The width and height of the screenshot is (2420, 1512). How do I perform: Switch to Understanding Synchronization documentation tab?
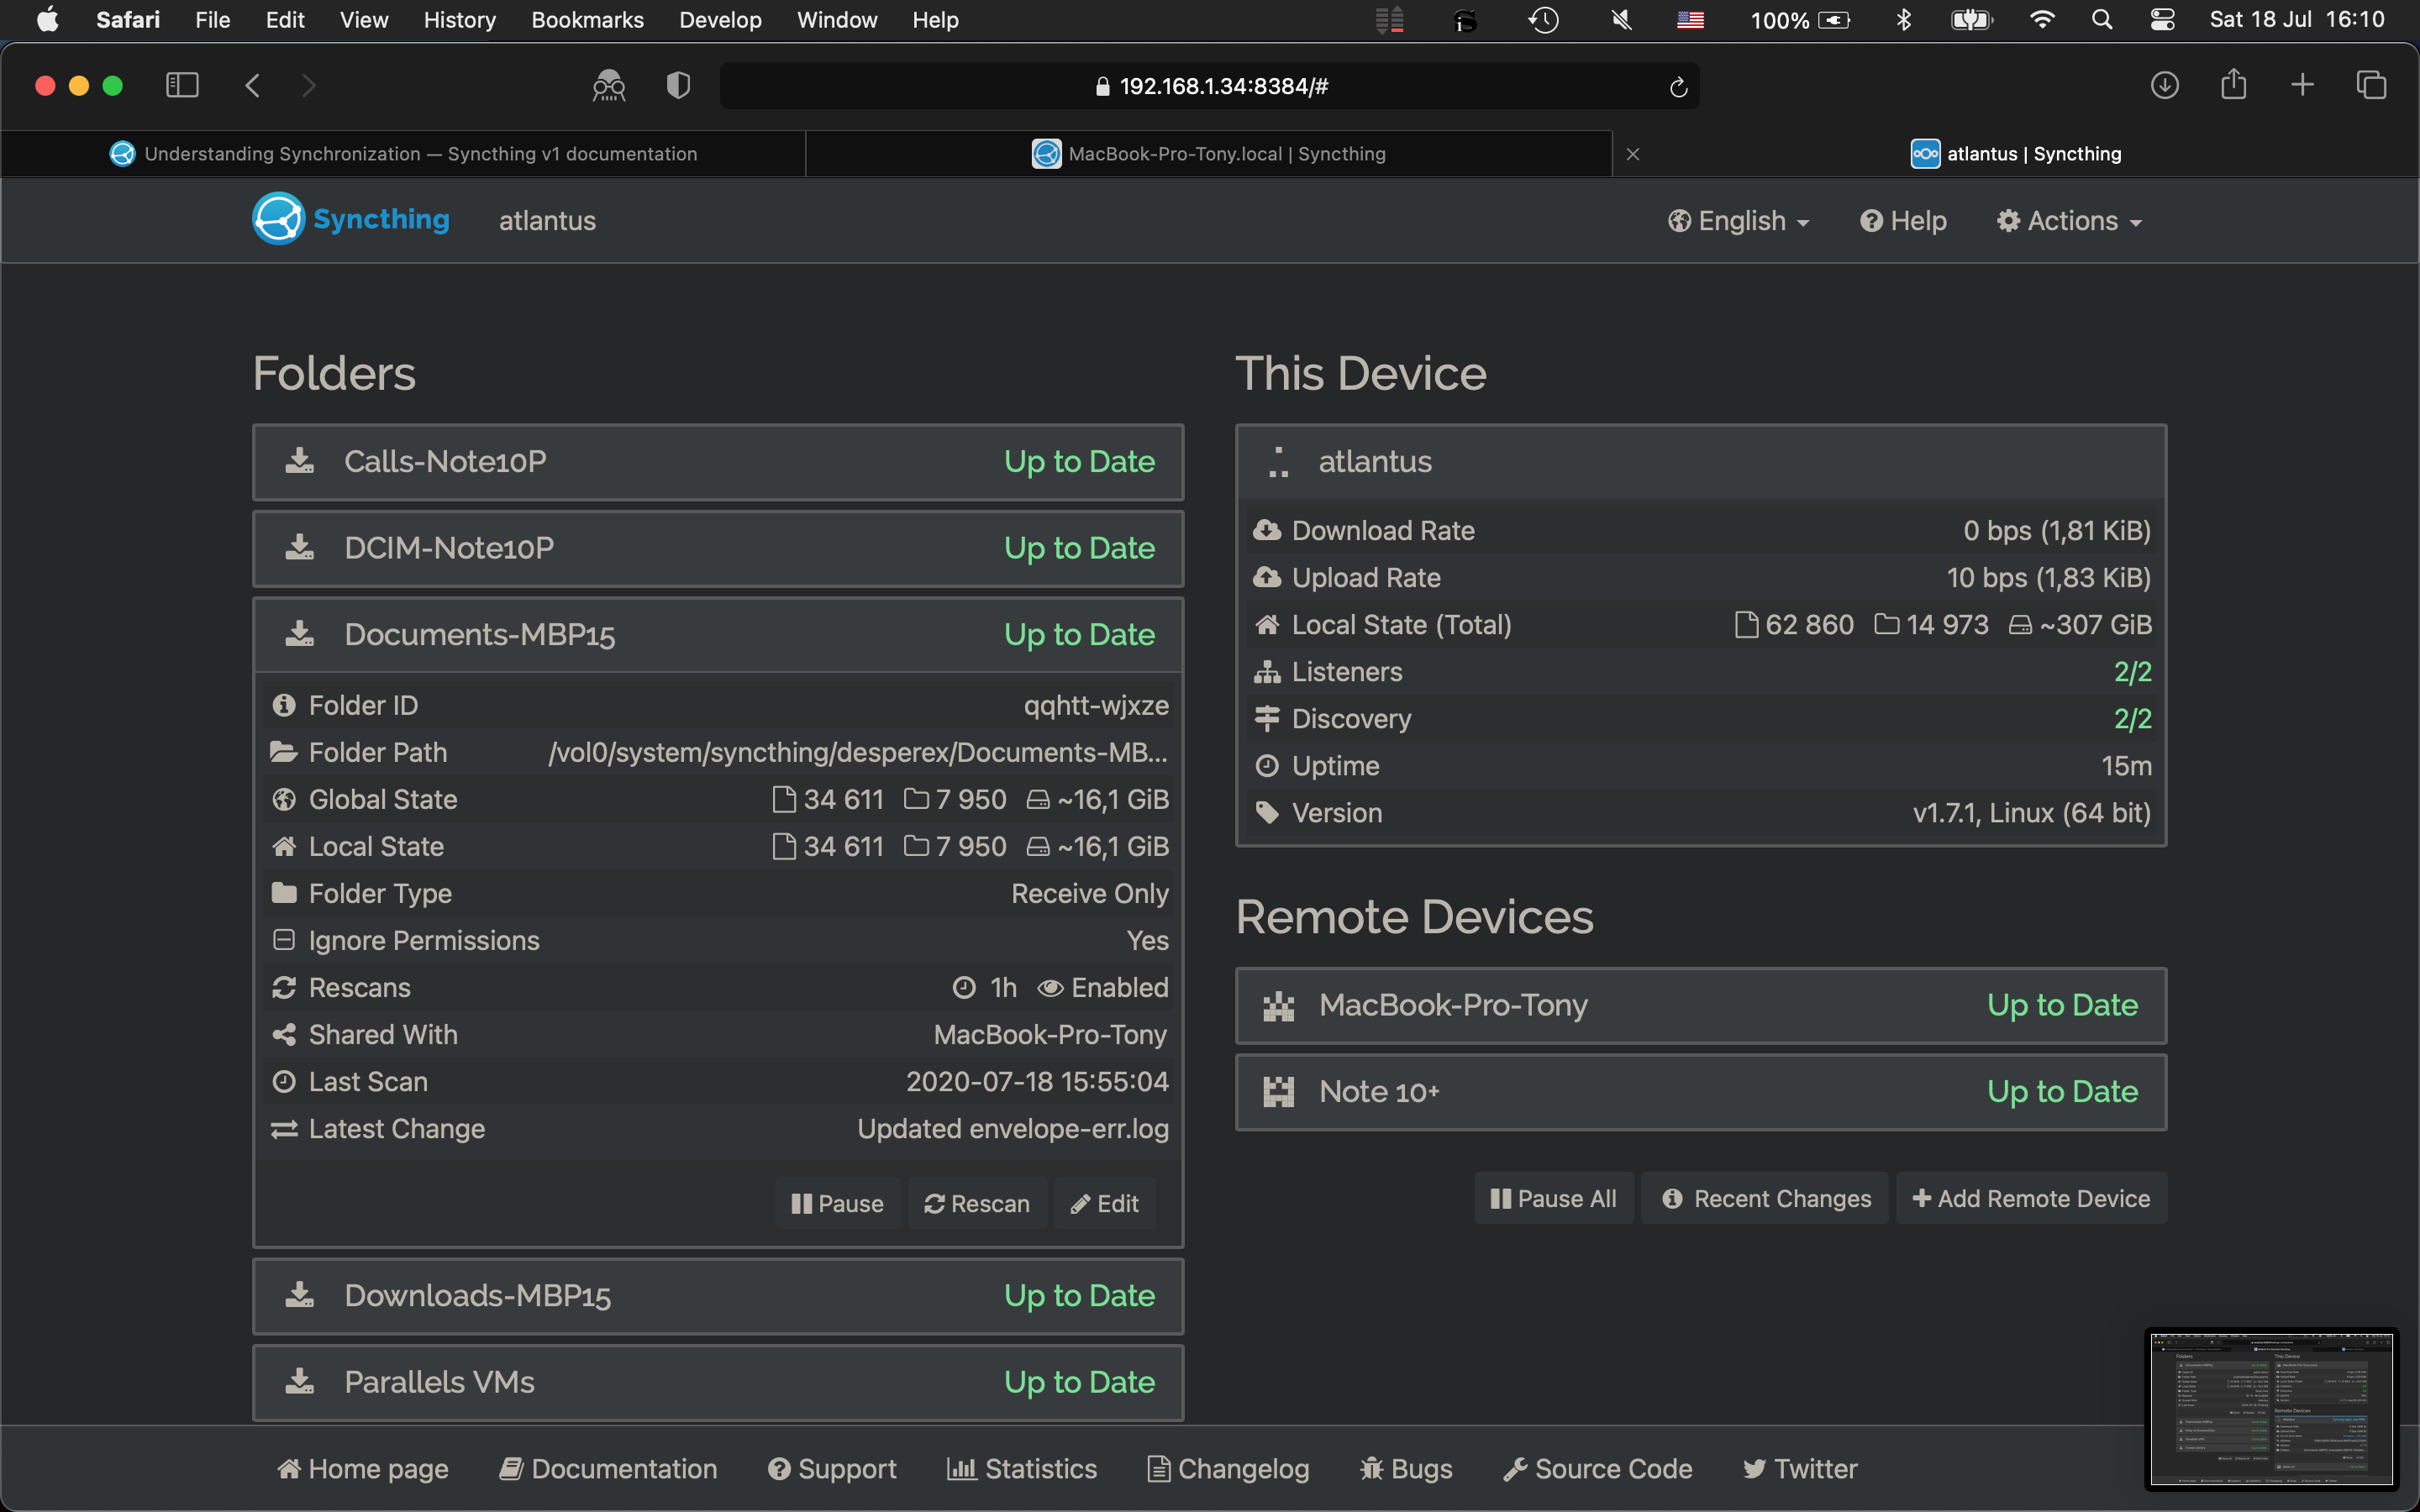tap(403, 154)
